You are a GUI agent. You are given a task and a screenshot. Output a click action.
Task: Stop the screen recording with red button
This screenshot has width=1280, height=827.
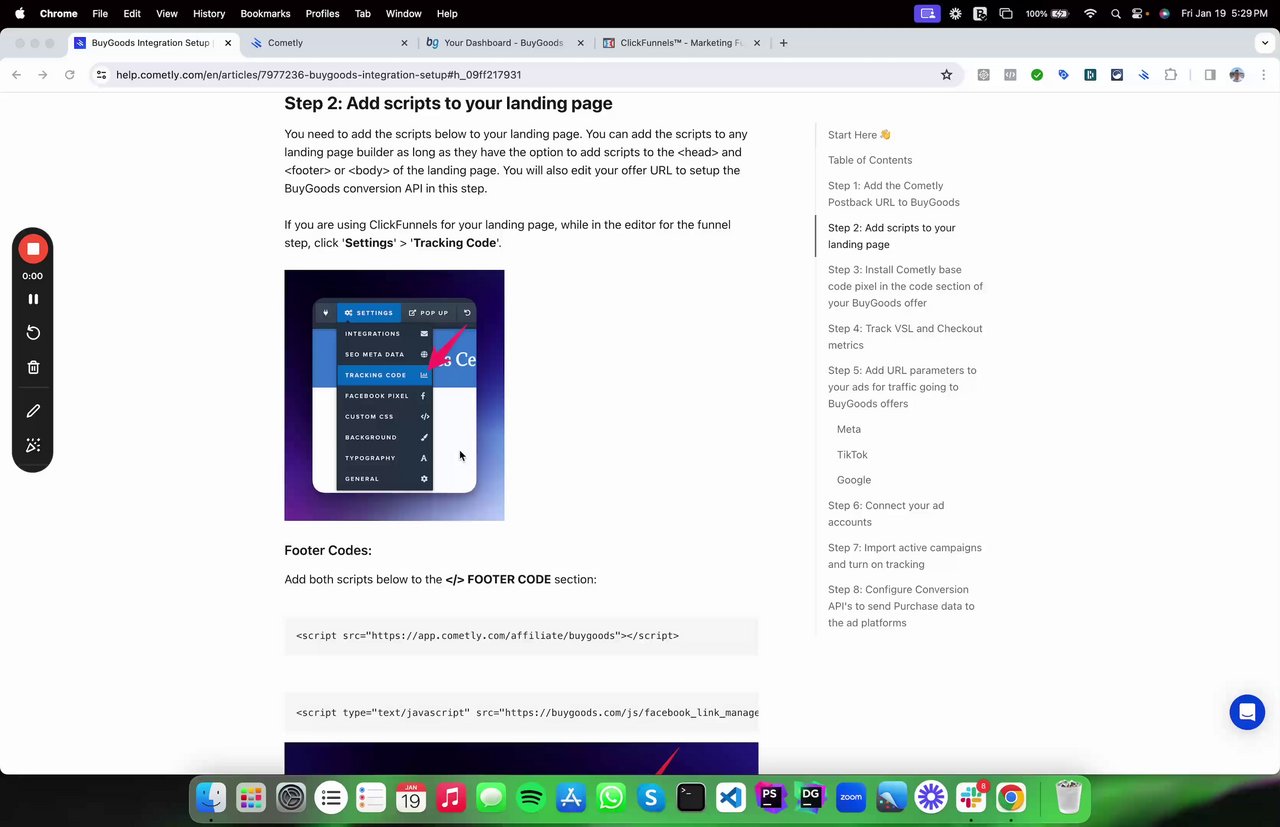pyautogui.click(x=33, y=248)
